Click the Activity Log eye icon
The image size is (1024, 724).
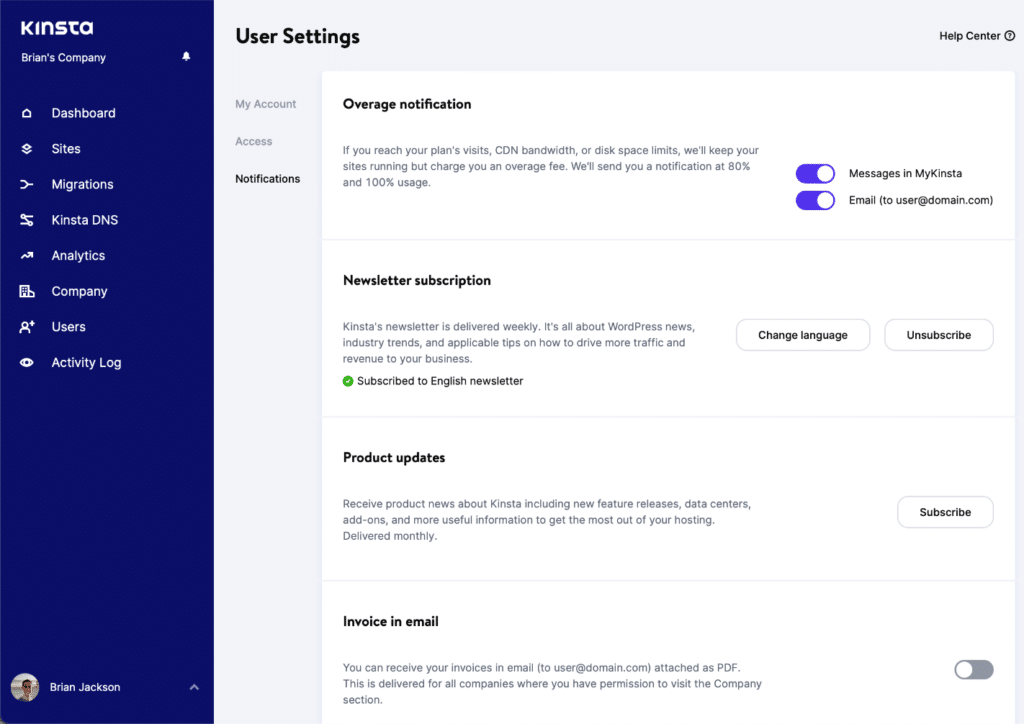[26, 362]
